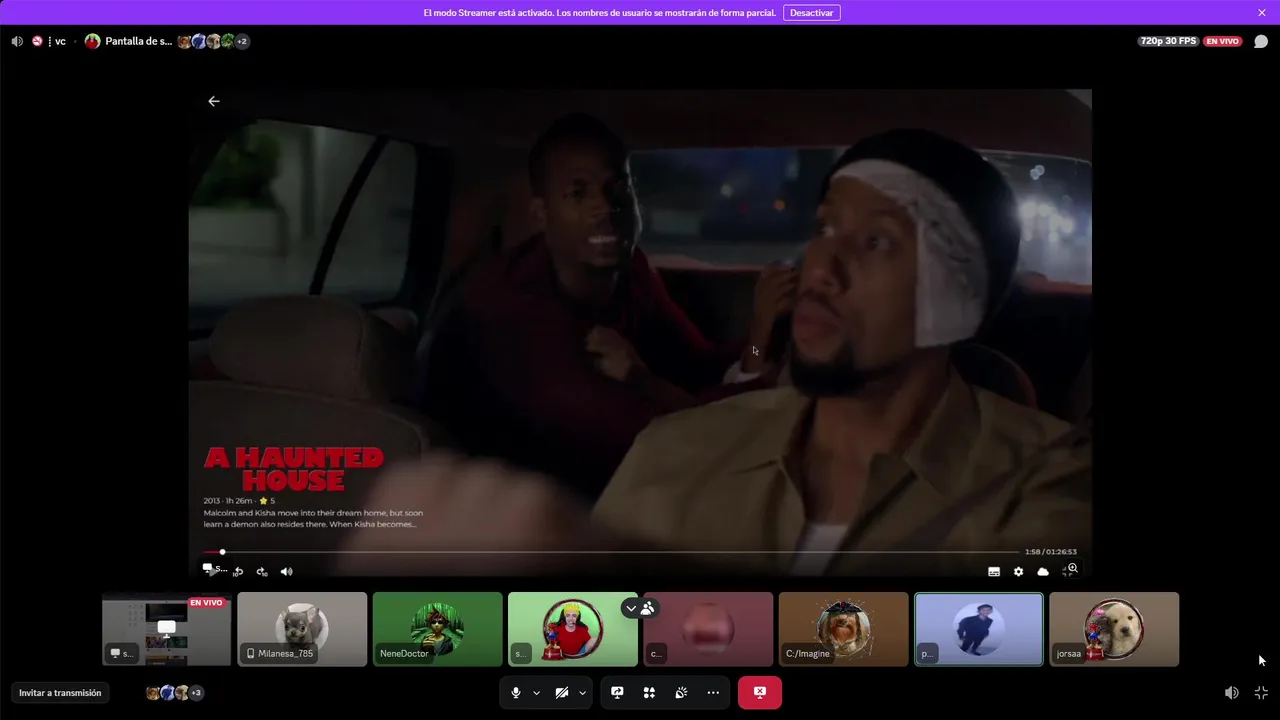This screenshot has height=720, width=1280.
Task: Click the back arrow in the player
Action: [x=213, y=101]
